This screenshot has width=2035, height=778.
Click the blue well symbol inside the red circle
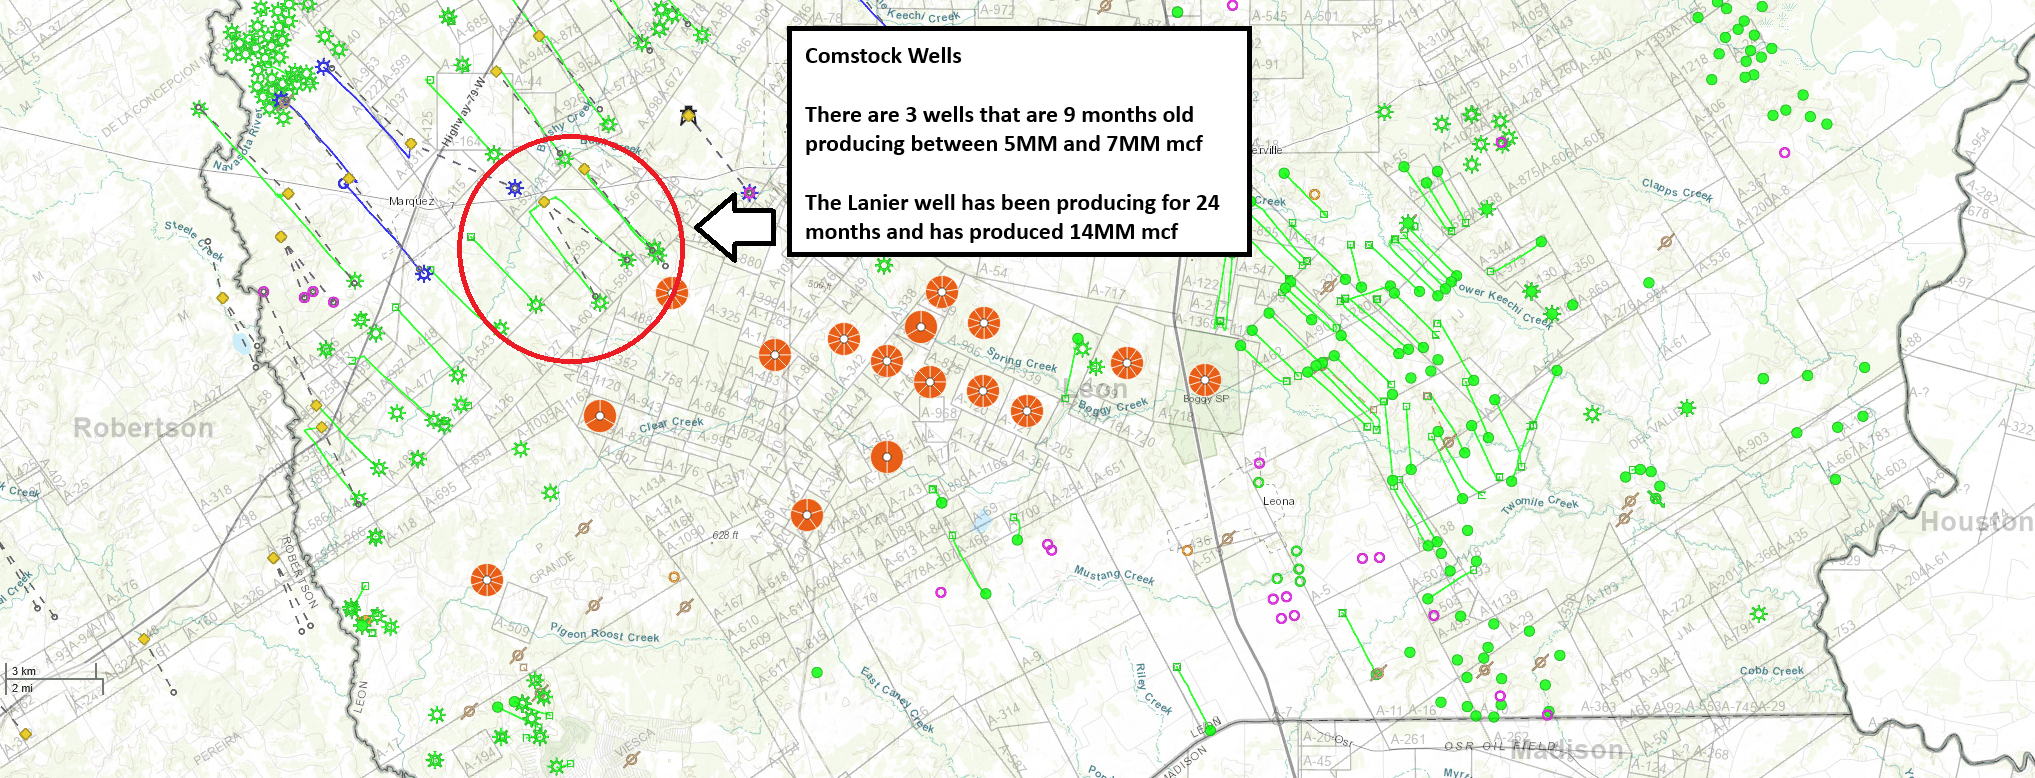point(515,188)
